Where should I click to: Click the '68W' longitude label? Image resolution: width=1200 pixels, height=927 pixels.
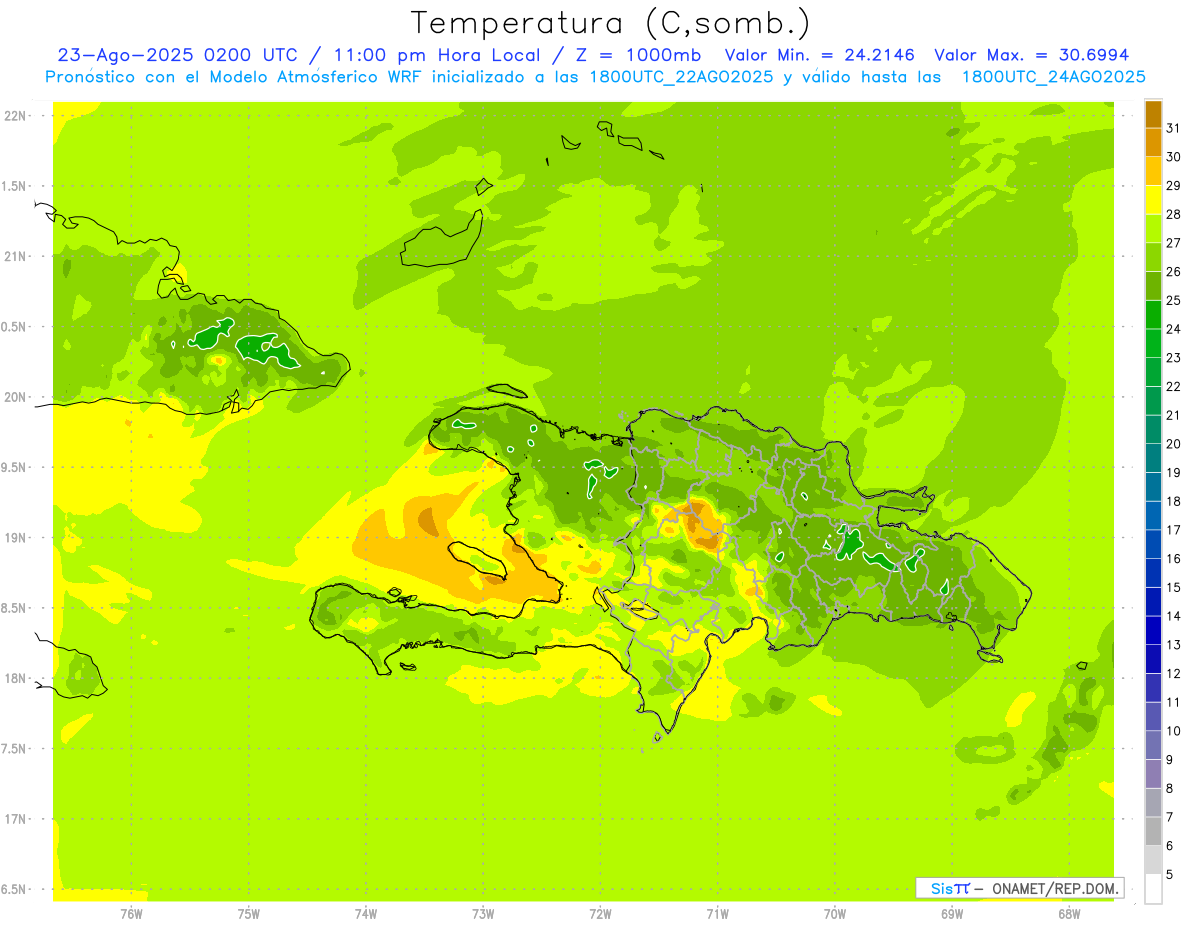[x=1069, y=913]
